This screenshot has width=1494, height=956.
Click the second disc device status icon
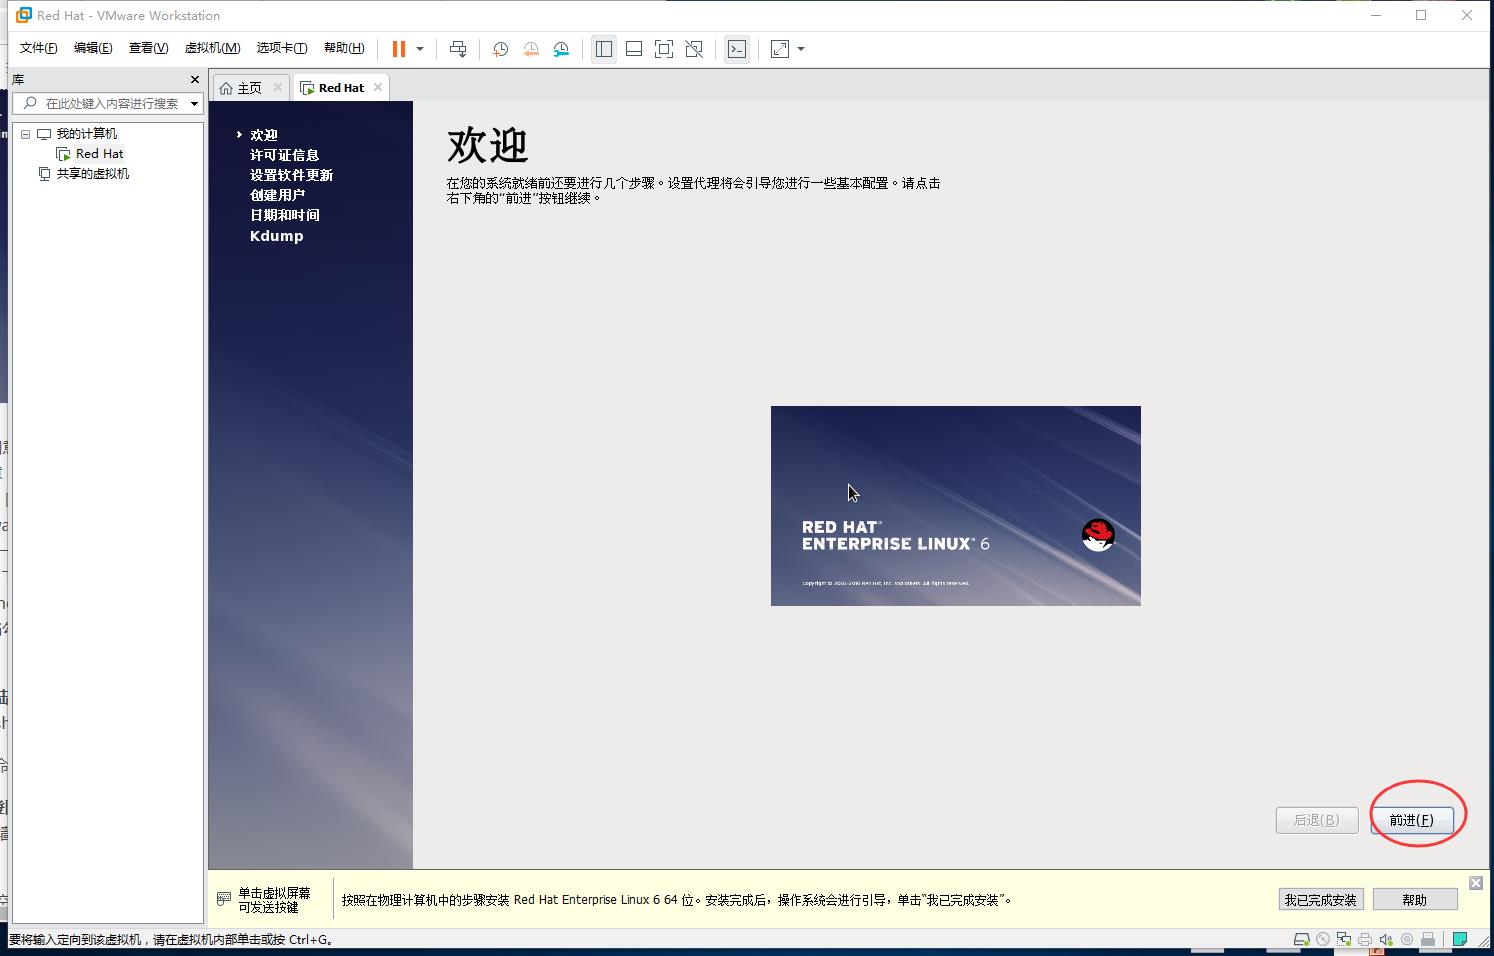coord(1407,940)
